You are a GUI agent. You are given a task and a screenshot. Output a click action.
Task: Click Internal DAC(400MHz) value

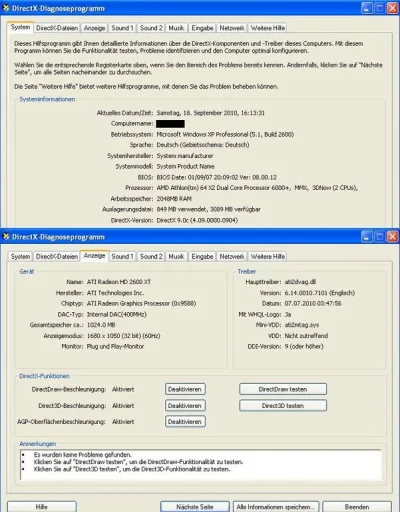(x=117, y=314)
